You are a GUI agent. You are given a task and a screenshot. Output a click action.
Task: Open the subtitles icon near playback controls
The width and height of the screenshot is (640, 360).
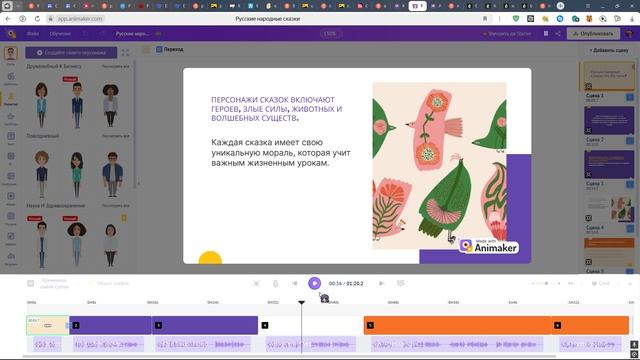(x=400, y=283)
